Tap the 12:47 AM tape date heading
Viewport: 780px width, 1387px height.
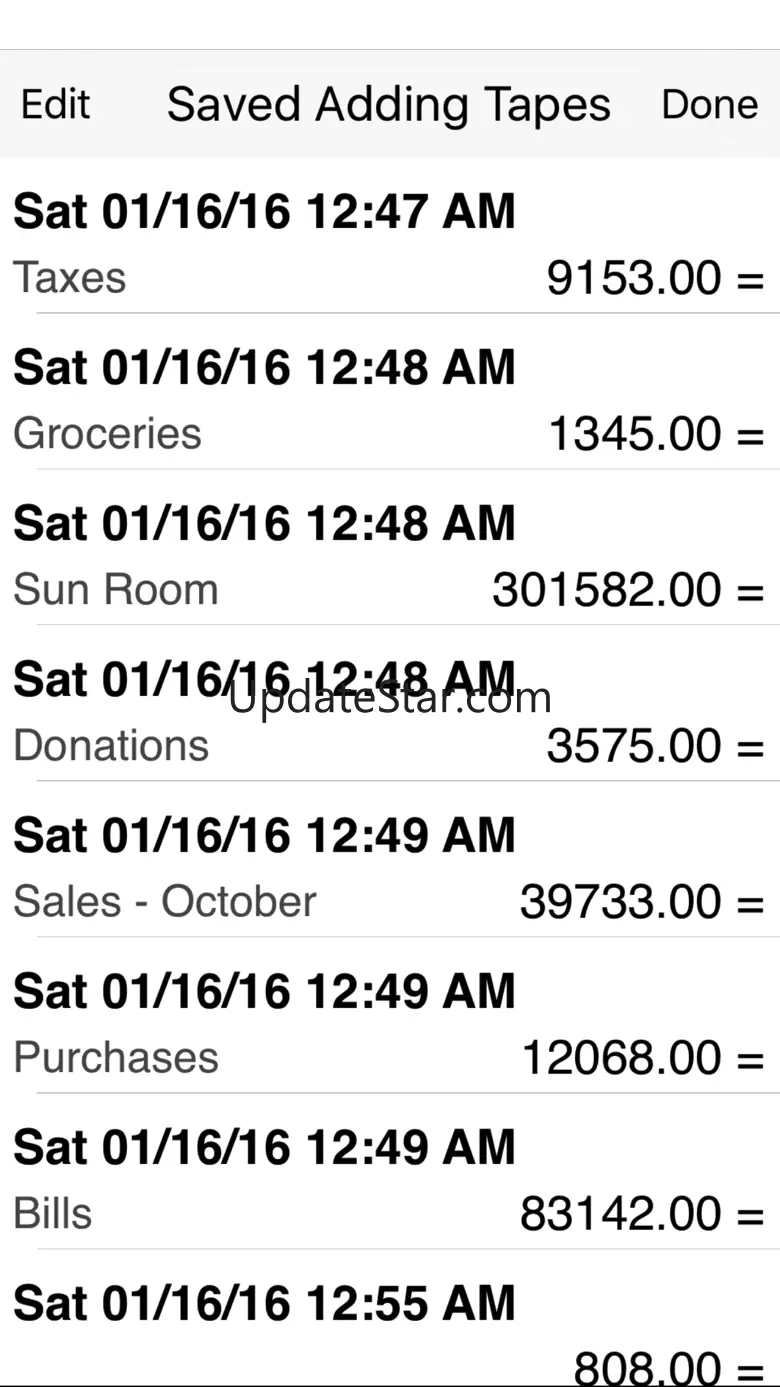click(x=264, y=212)
